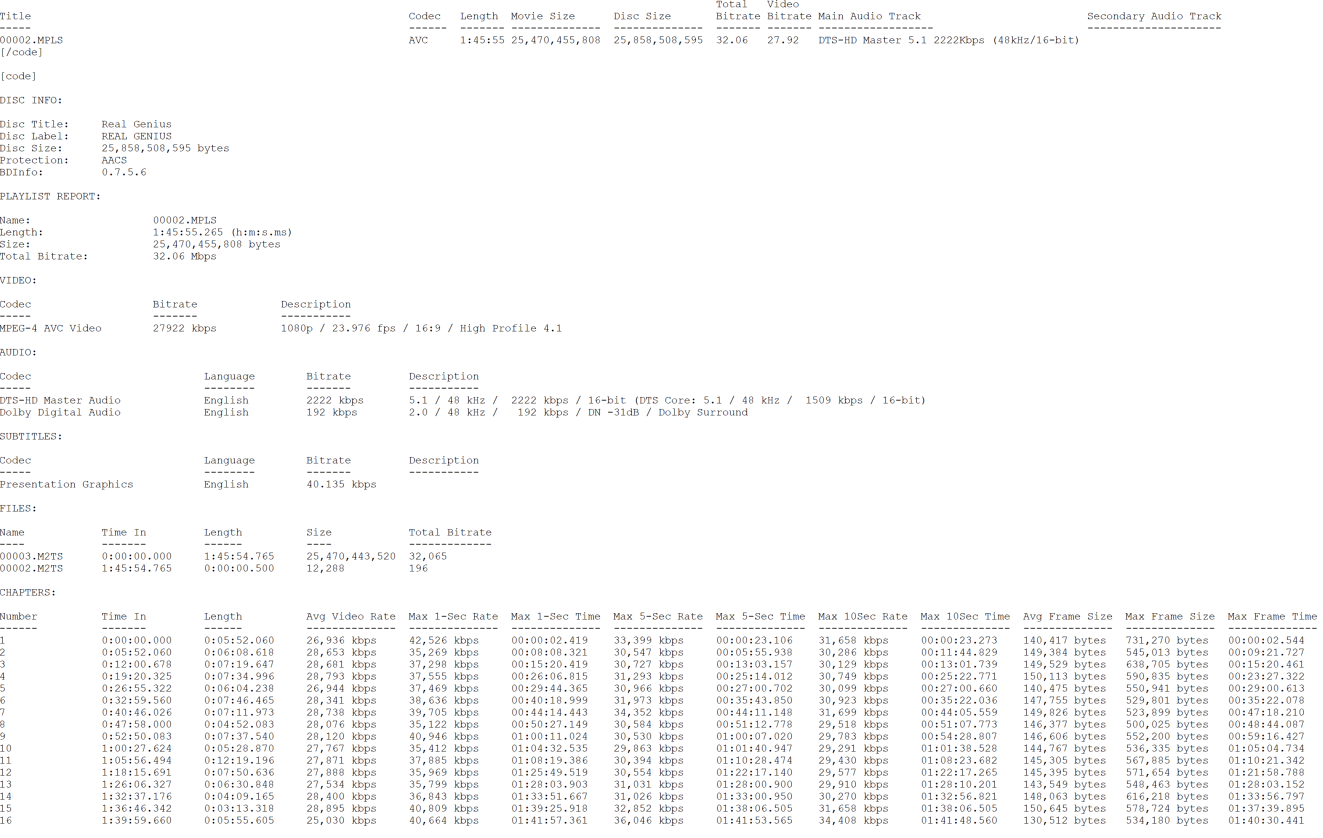Click the 32.06 Mbps total bitrate value

click(184, 256)
